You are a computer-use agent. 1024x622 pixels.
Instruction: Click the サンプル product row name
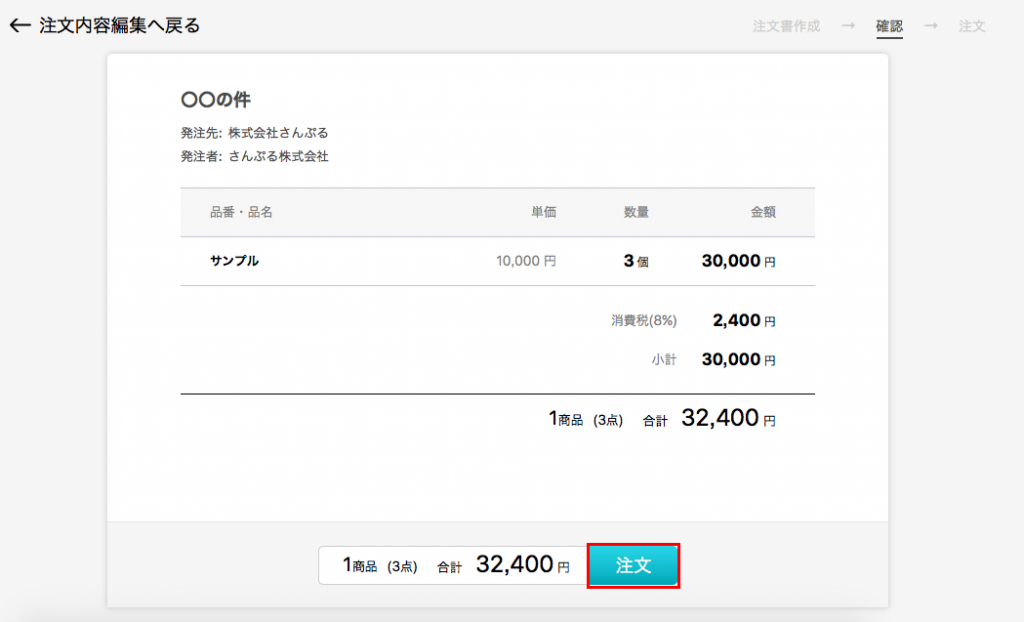click(234, 261)
